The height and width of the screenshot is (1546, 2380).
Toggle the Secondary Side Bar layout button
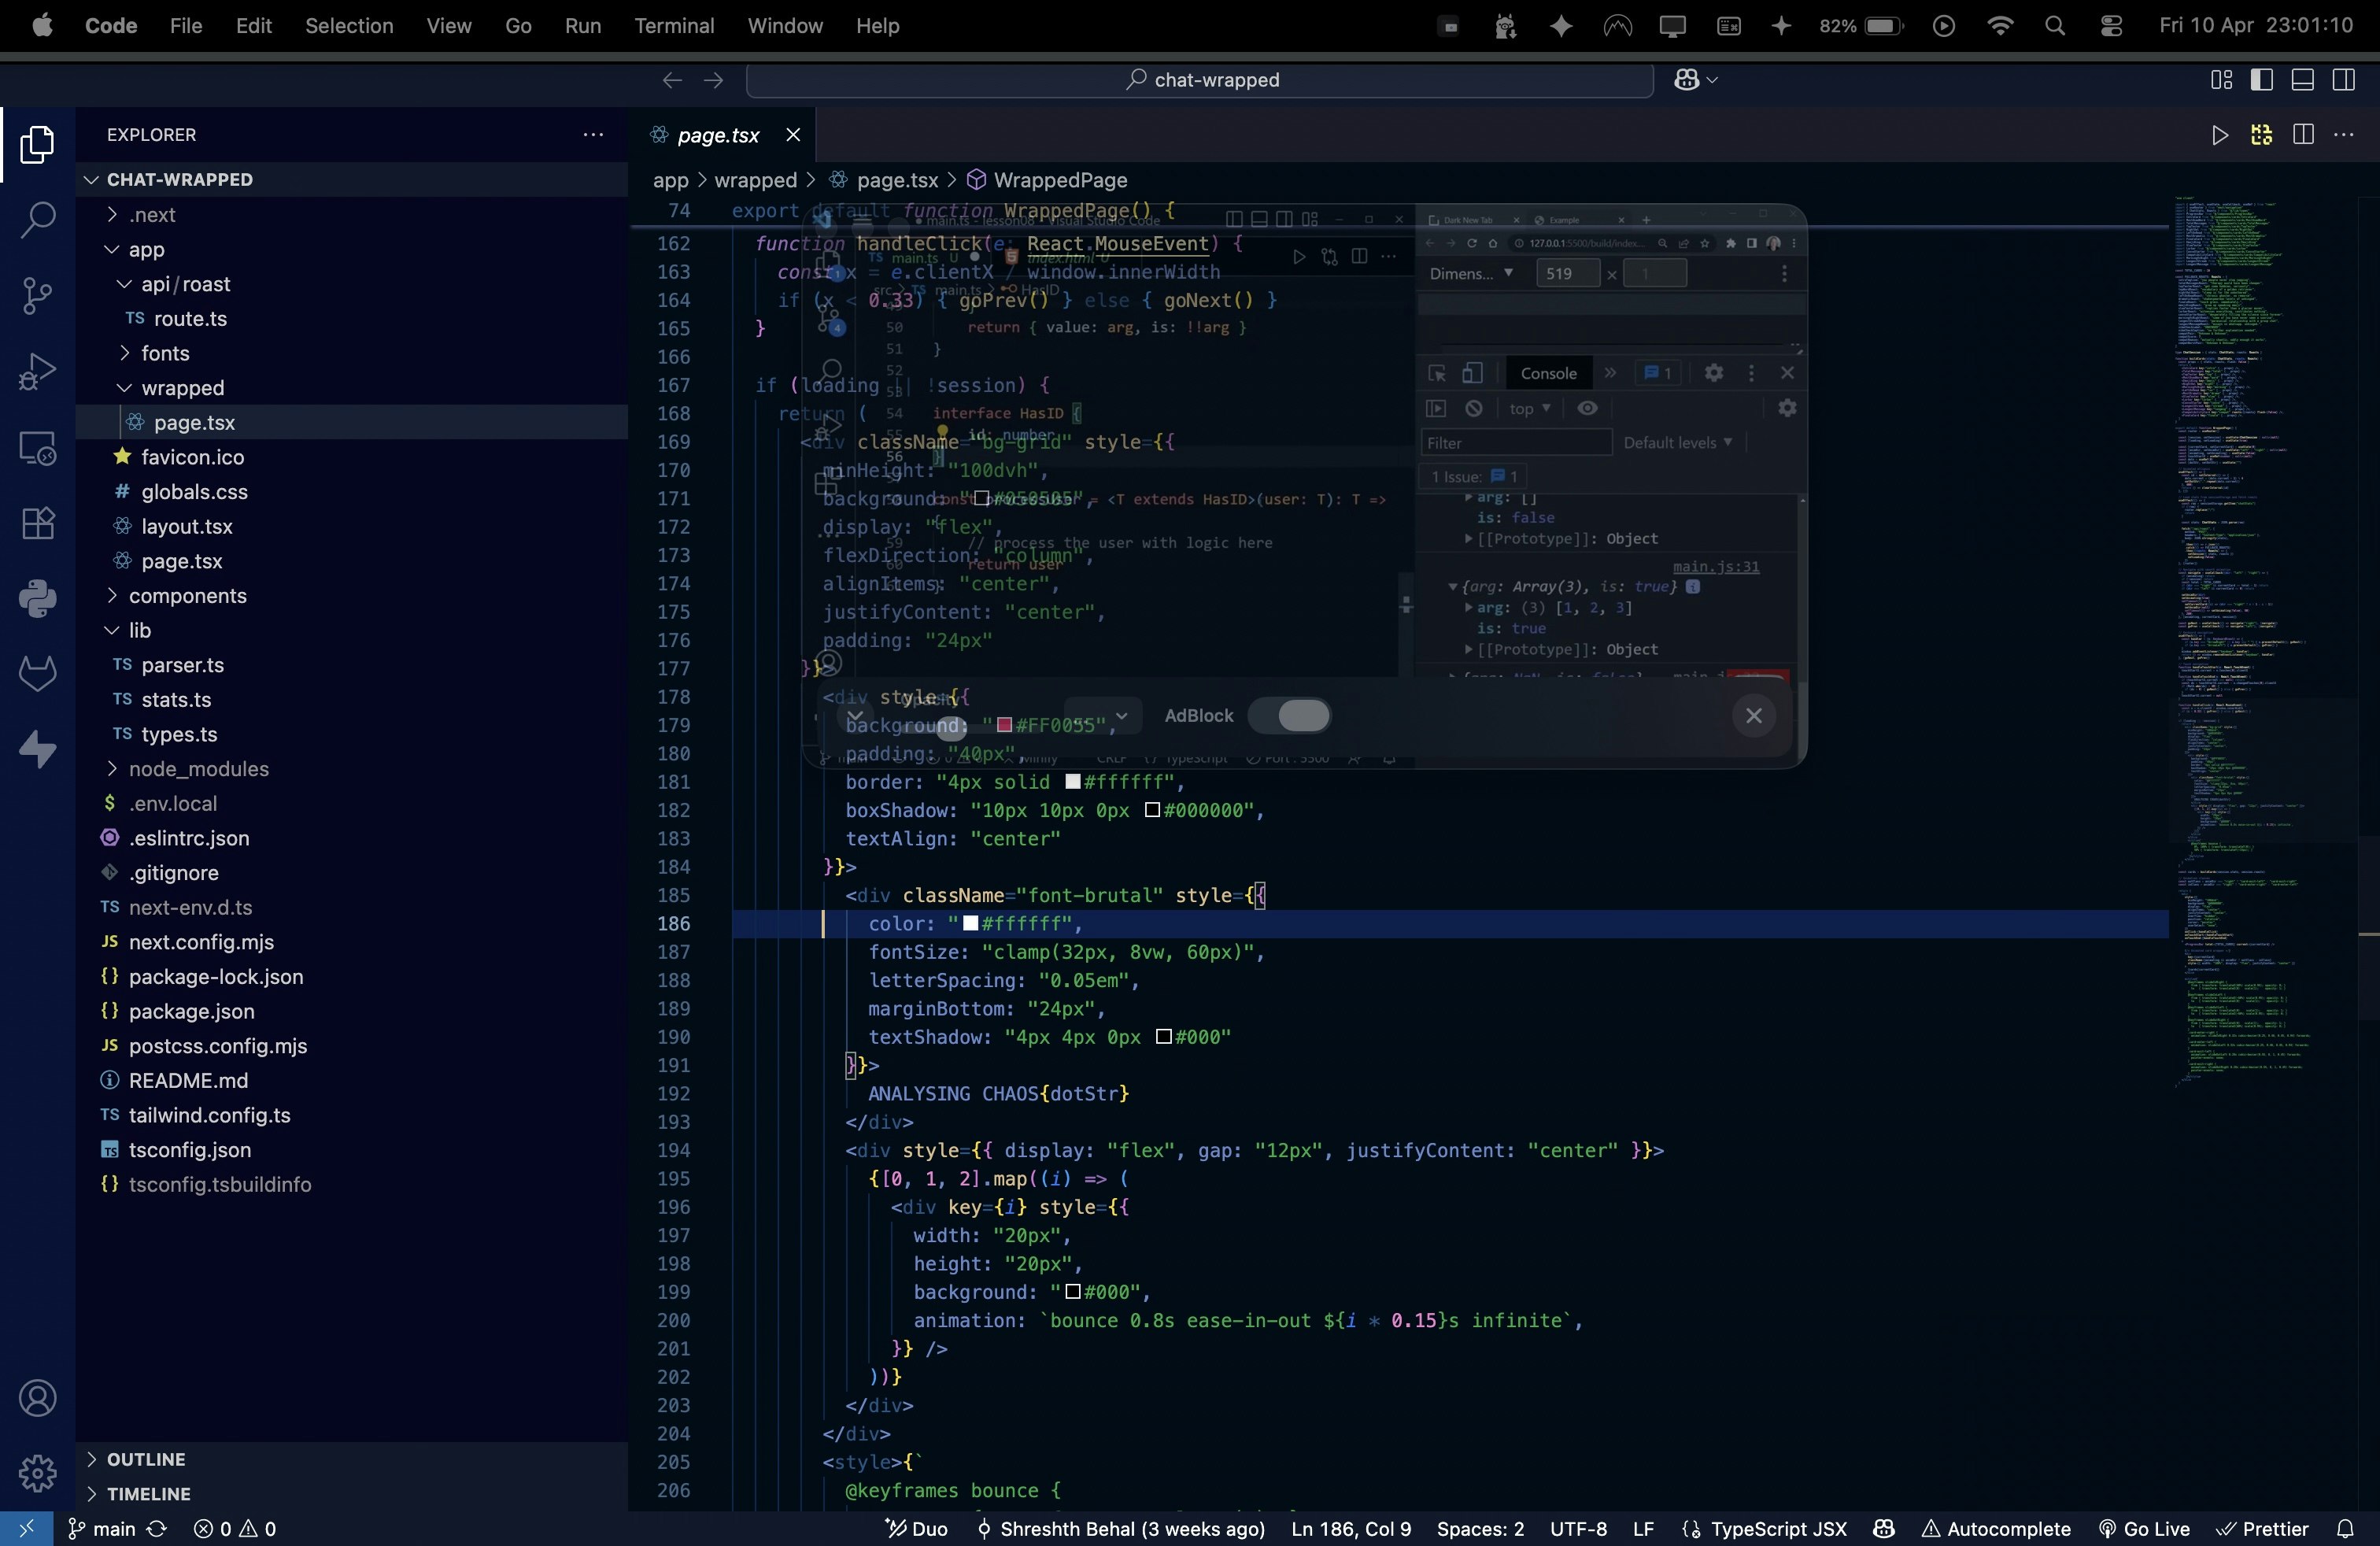click(x=2343, y=80)
